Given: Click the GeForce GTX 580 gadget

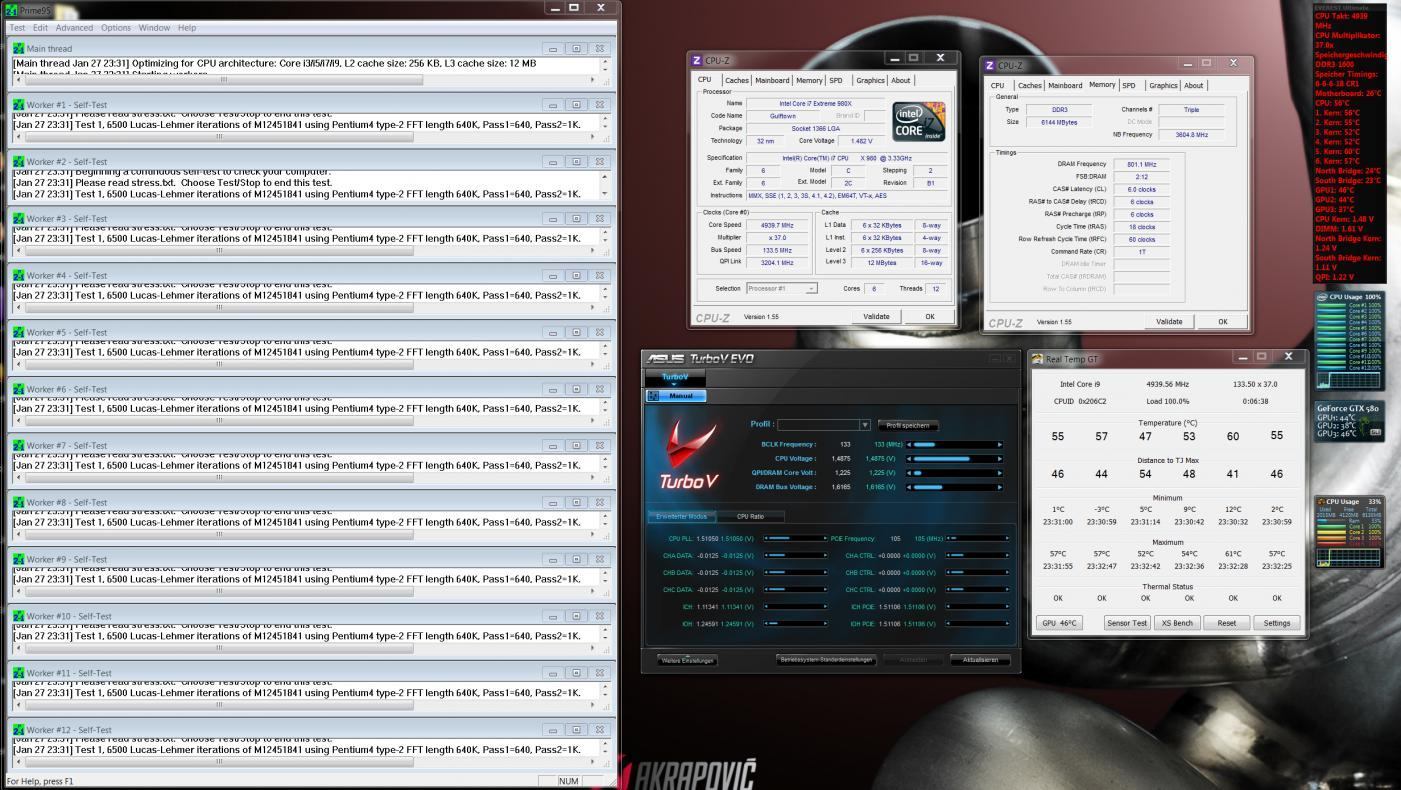Looking at the screenshot, I should tap(1351, 421).
